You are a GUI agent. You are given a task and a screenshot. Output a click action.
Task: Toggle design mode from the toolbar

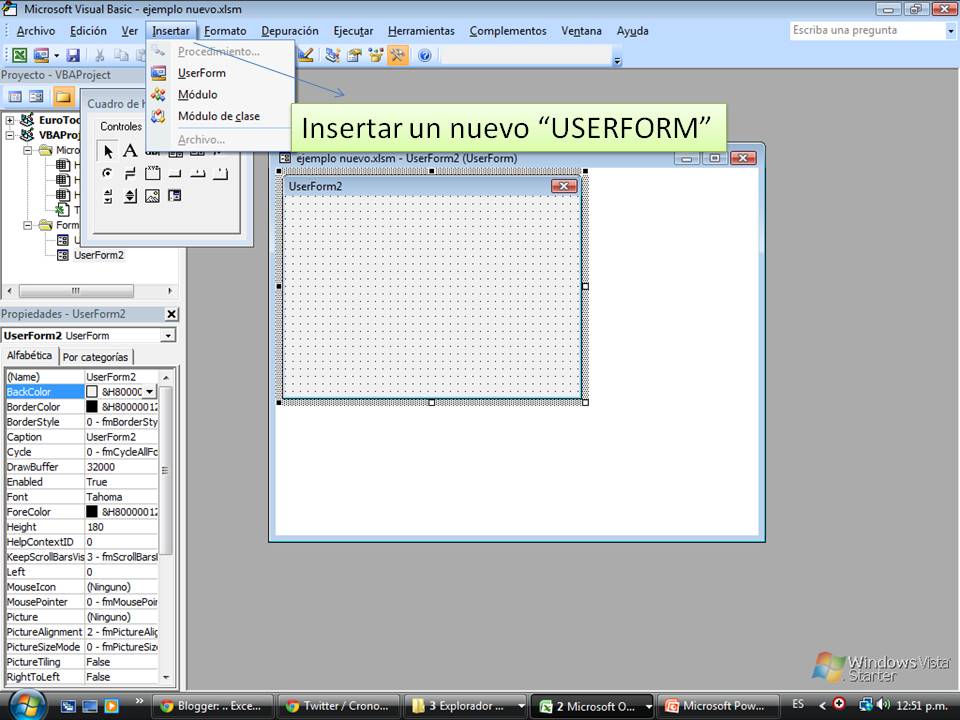[x=304, y=56]
